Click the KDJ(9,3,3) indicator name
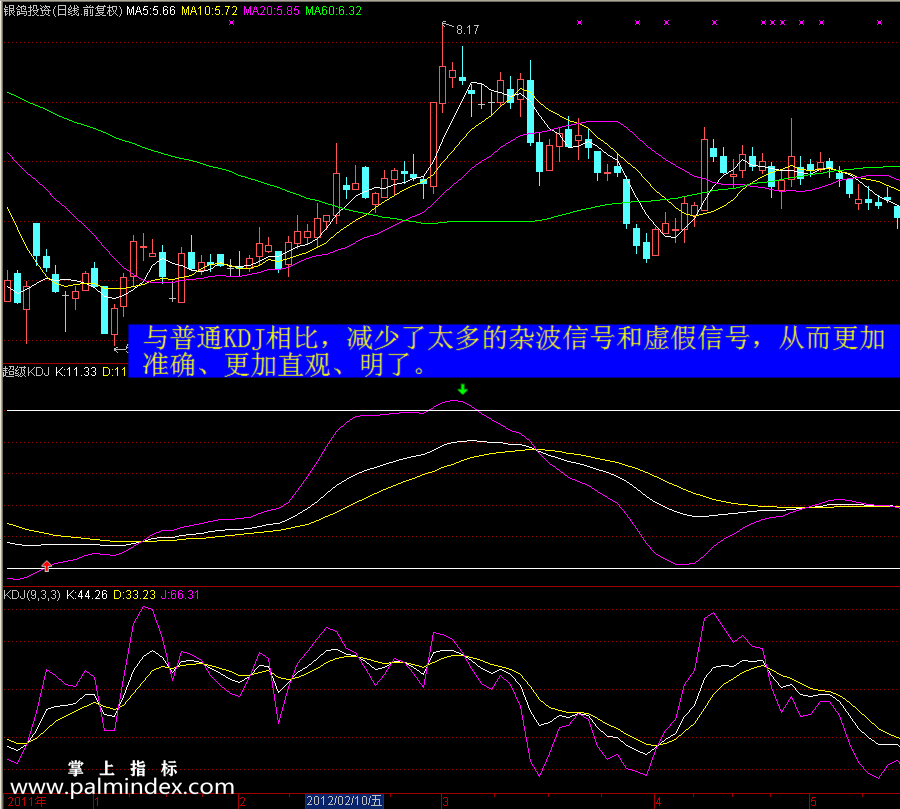This screenshot has width=900, height=809. coord(32,595)
